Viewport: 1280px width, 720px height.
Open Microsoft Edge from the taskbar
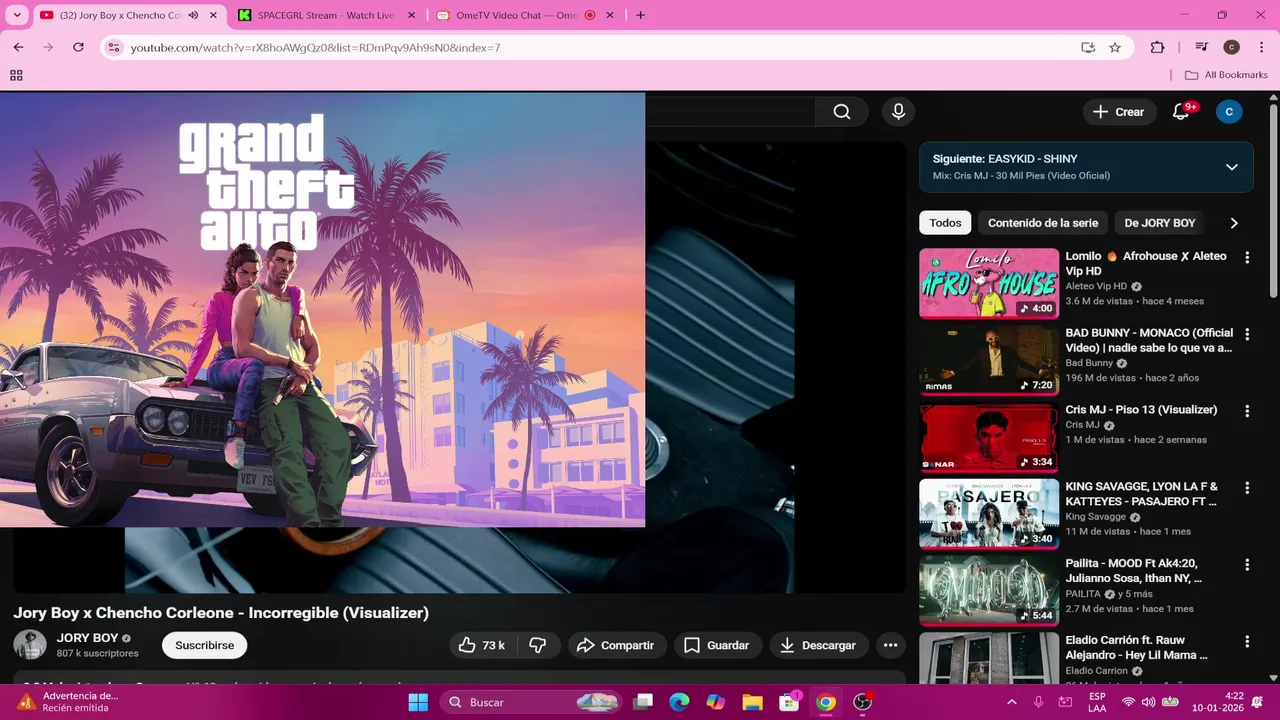pyautogui.click(x=679, y=702)
